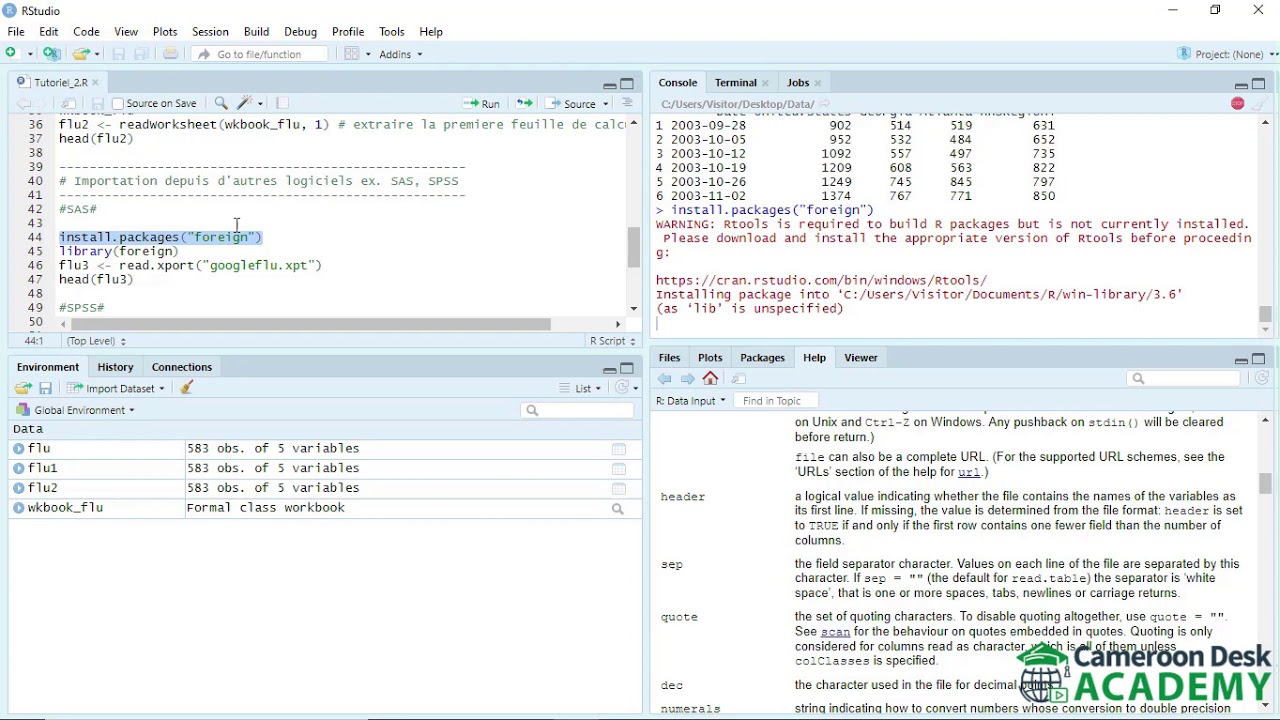Click the magnifier Find/Replace icon in editor

(x=221, y=103)
